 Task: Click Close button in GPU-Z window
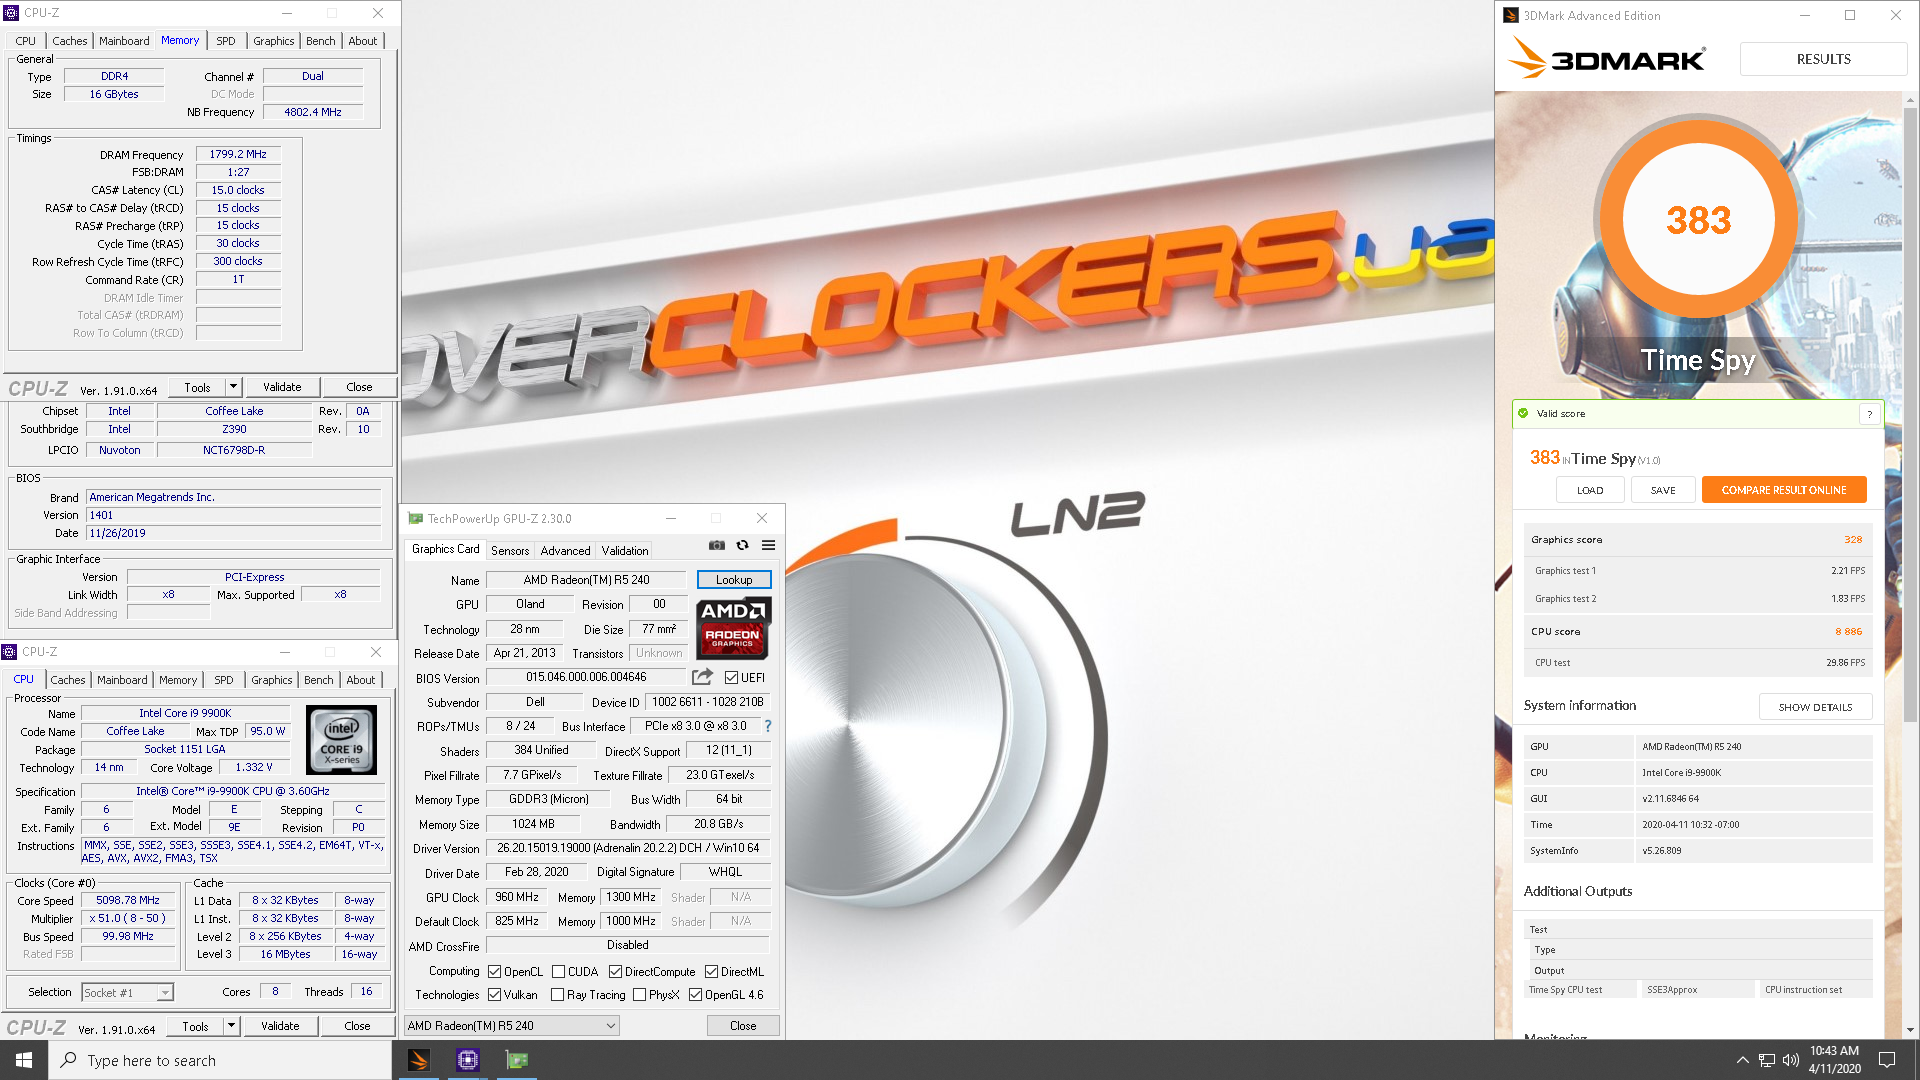coord(743,1026)
